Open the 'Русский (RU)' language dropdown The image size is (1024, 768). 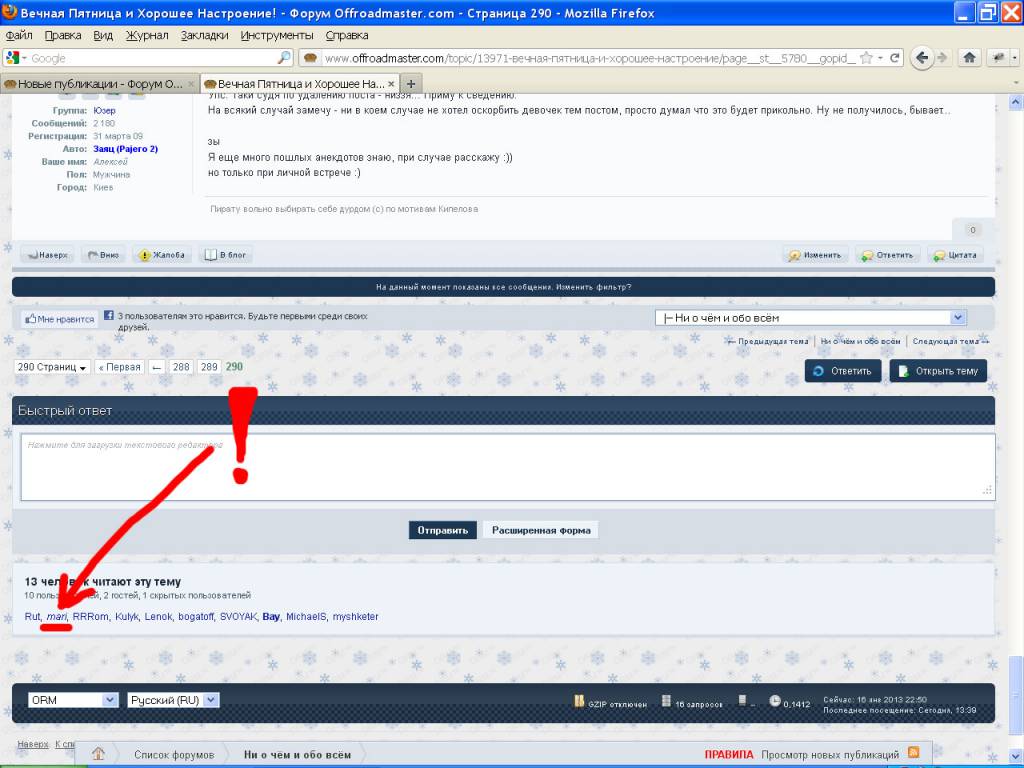point(173,700)
